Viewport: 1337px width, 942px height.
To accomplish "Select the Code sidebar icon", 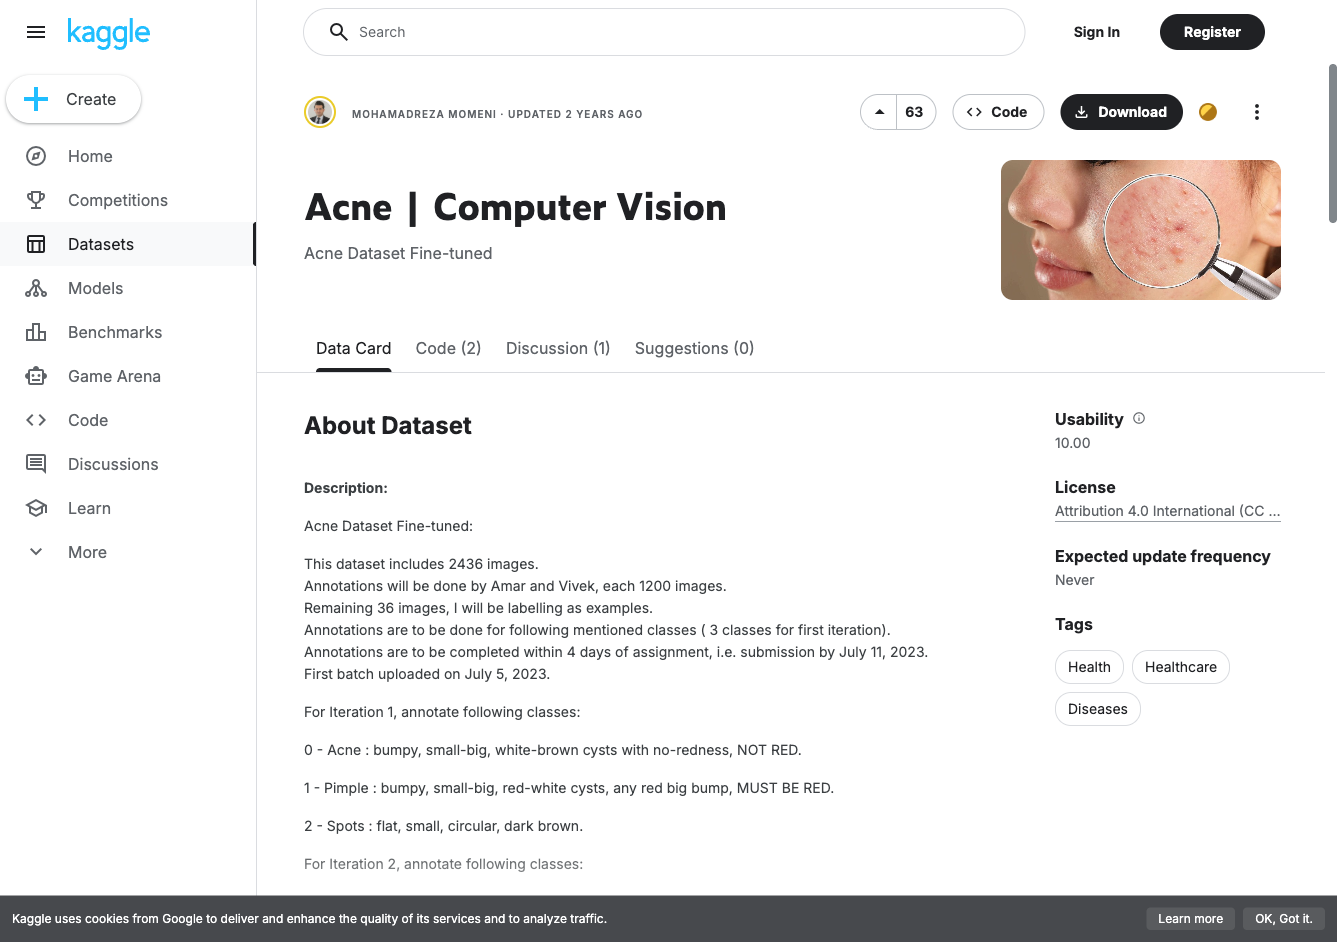I will click(36, 420).
